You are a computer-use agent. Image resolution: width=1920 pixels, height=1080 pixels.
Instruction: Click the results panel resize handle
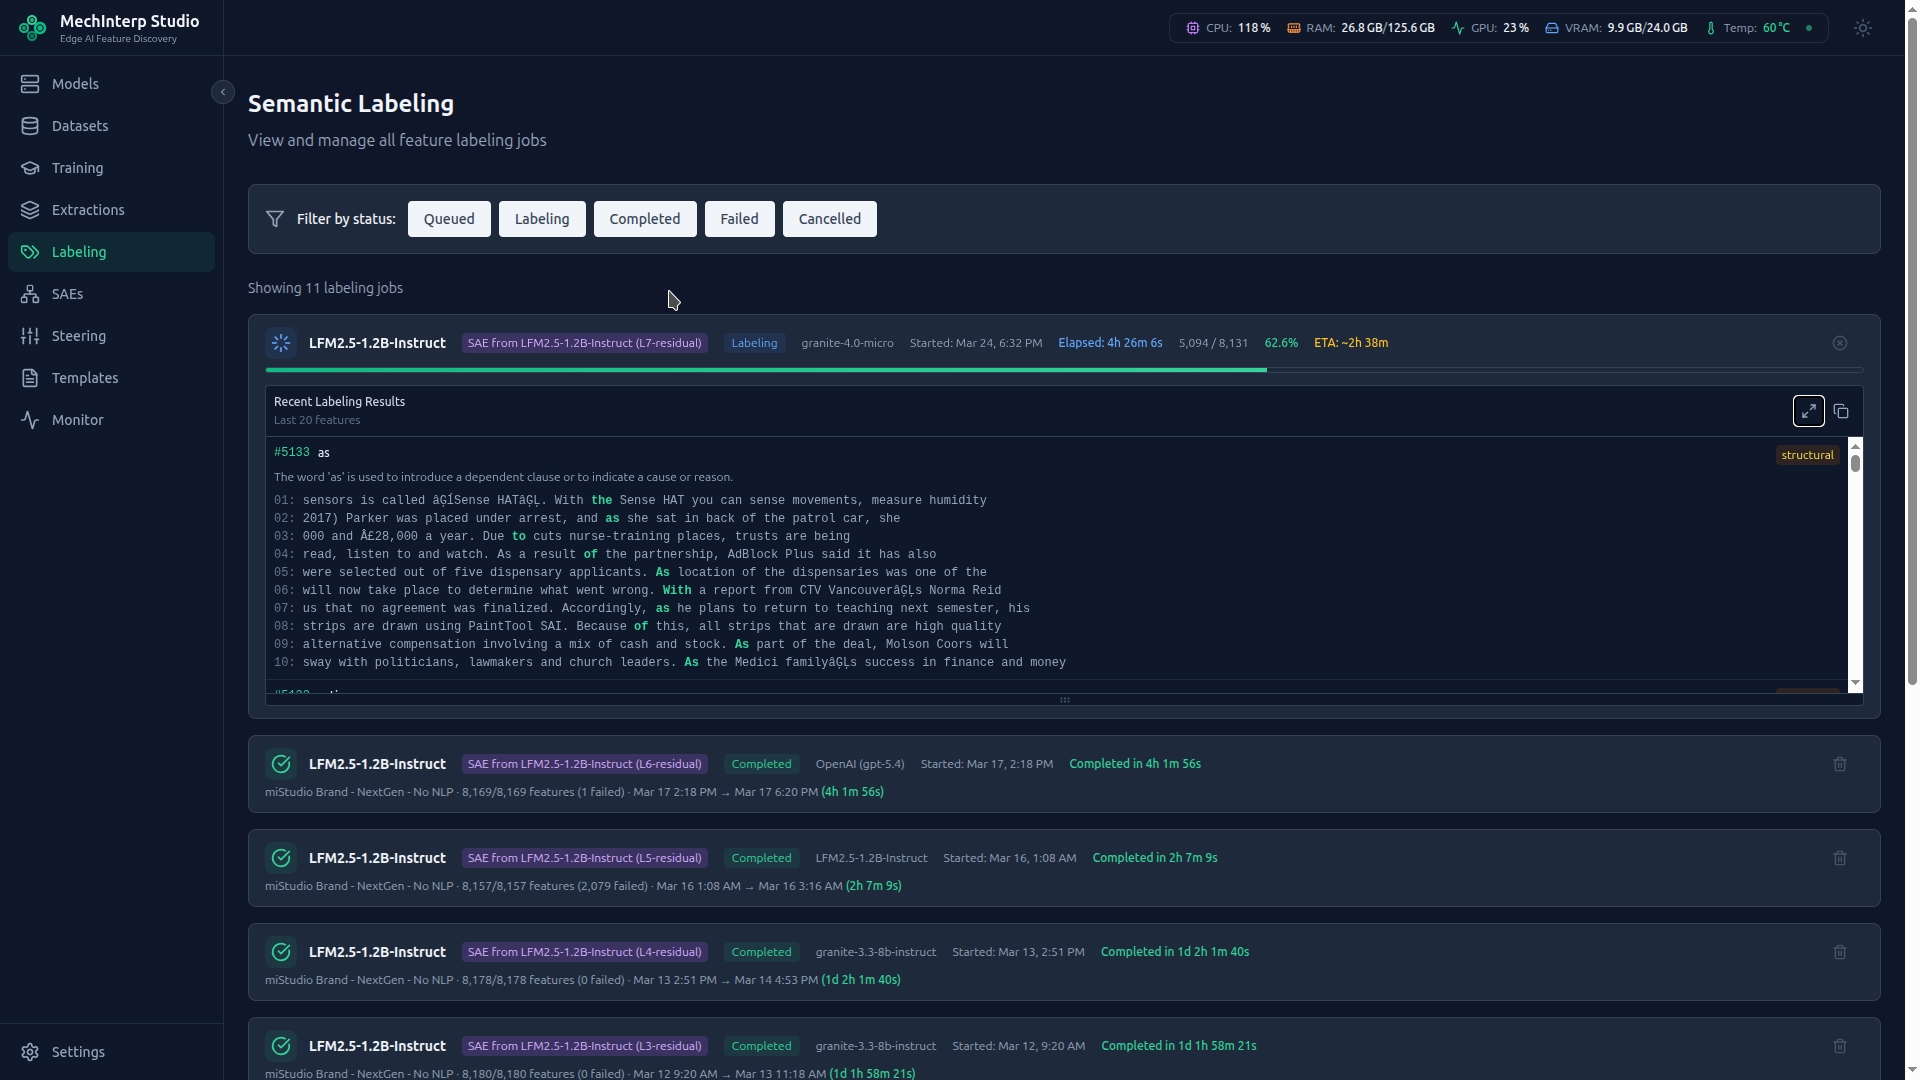pos(1064,700)
